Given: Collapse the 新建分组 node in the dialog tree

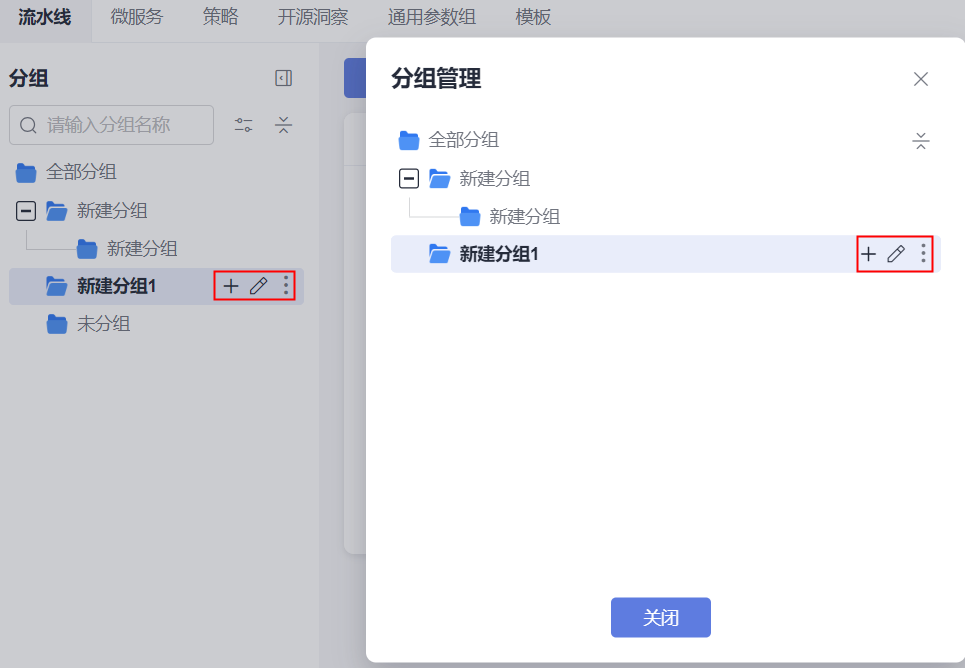Looking at the screenshot, I should pos(408,179).
